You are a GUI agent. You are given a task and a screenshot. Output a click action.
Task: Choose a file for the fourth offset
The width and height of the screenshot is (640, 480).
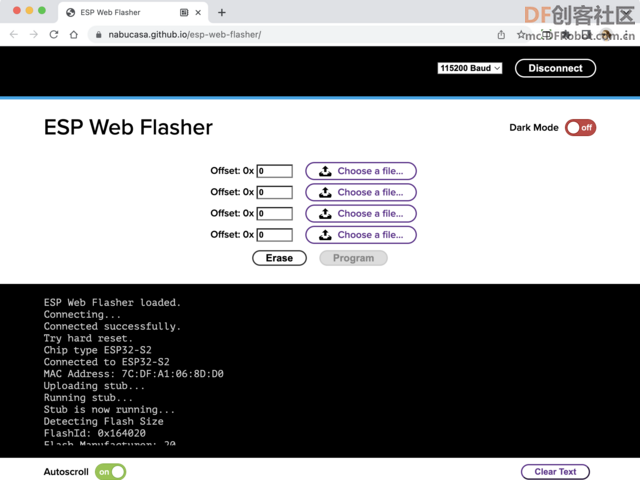click(361, 235)
